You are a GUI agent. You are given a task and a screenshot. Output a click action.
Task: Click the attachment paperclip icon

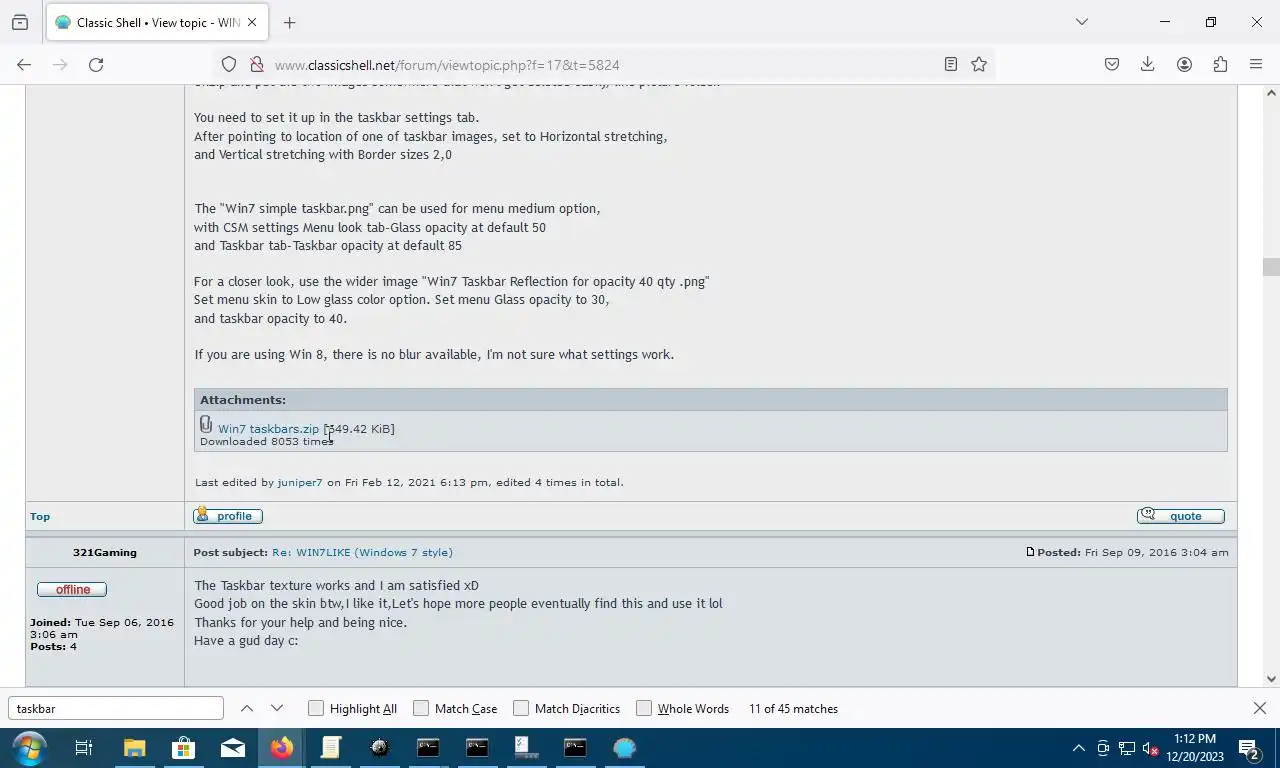206,425
